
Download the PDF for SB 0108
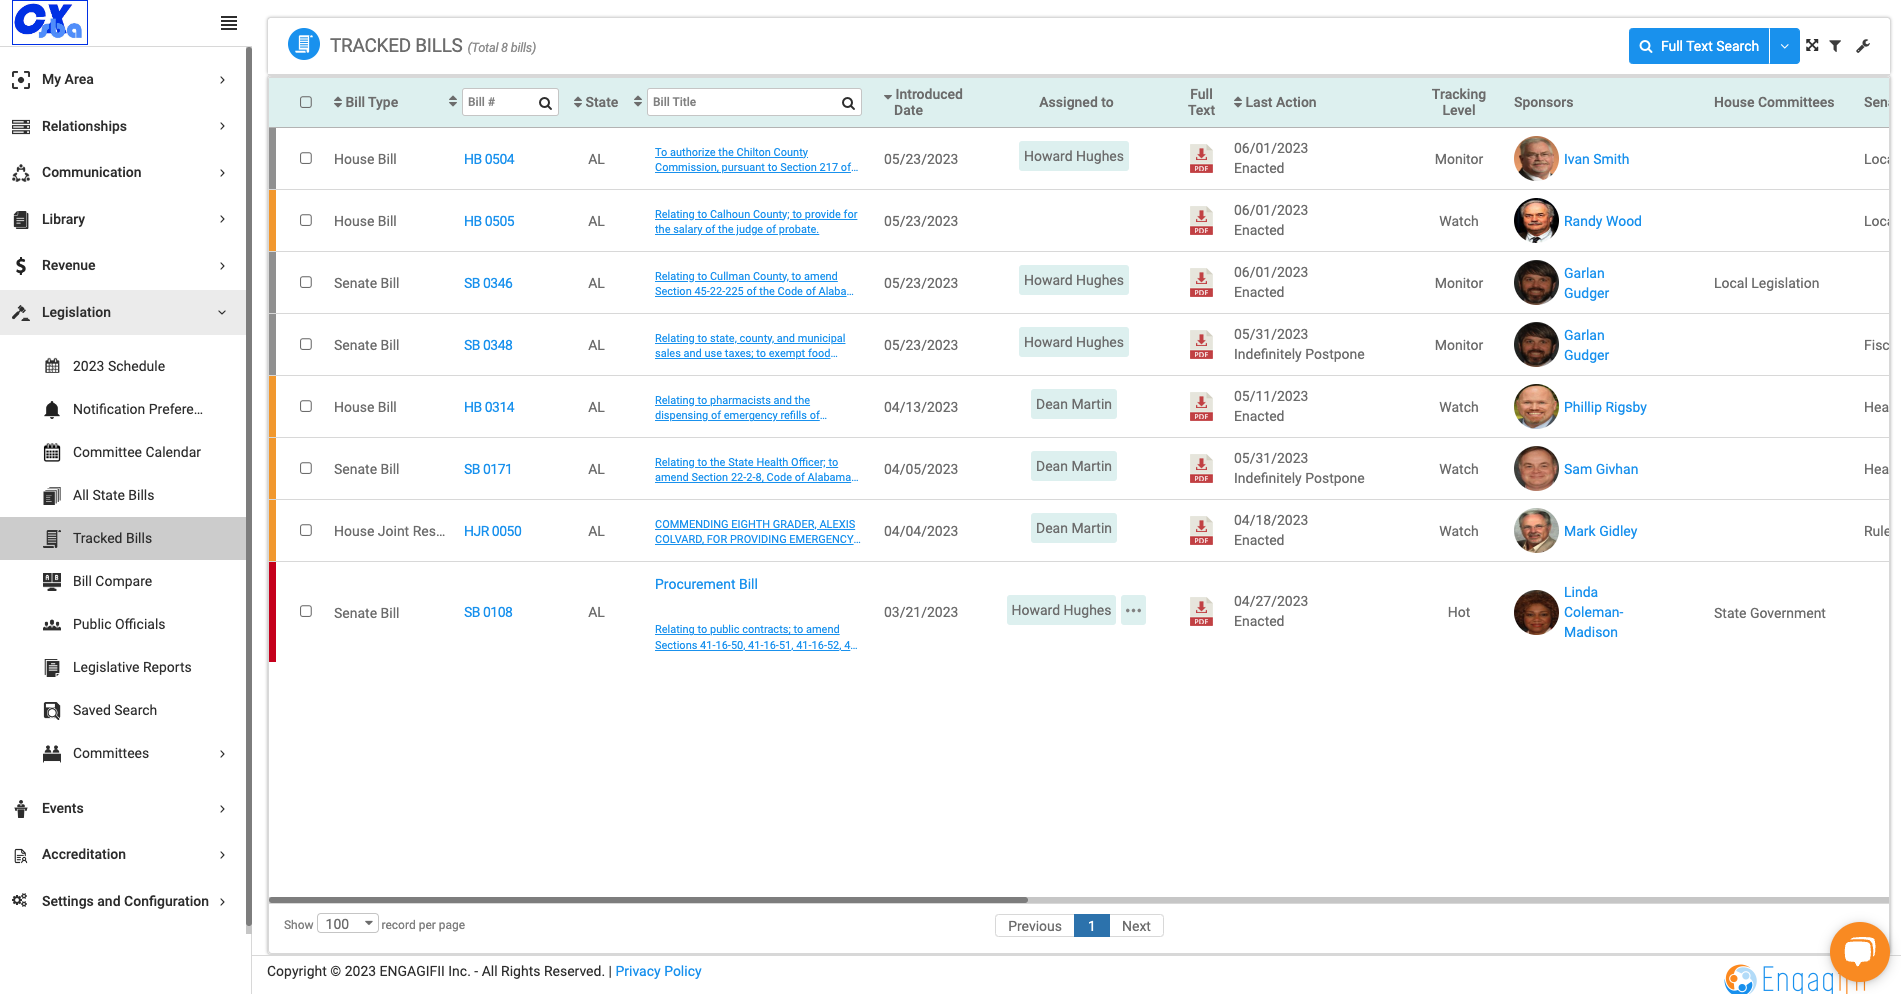tap(1201, 612)
